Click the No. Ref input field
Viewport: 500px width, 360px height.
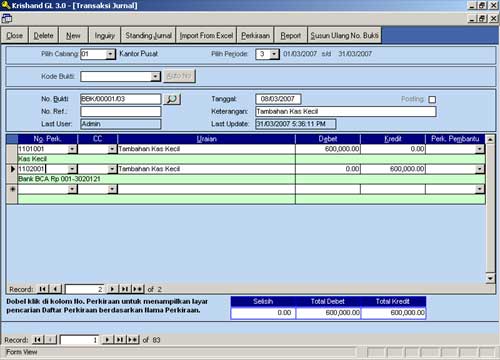pos(121,111)
